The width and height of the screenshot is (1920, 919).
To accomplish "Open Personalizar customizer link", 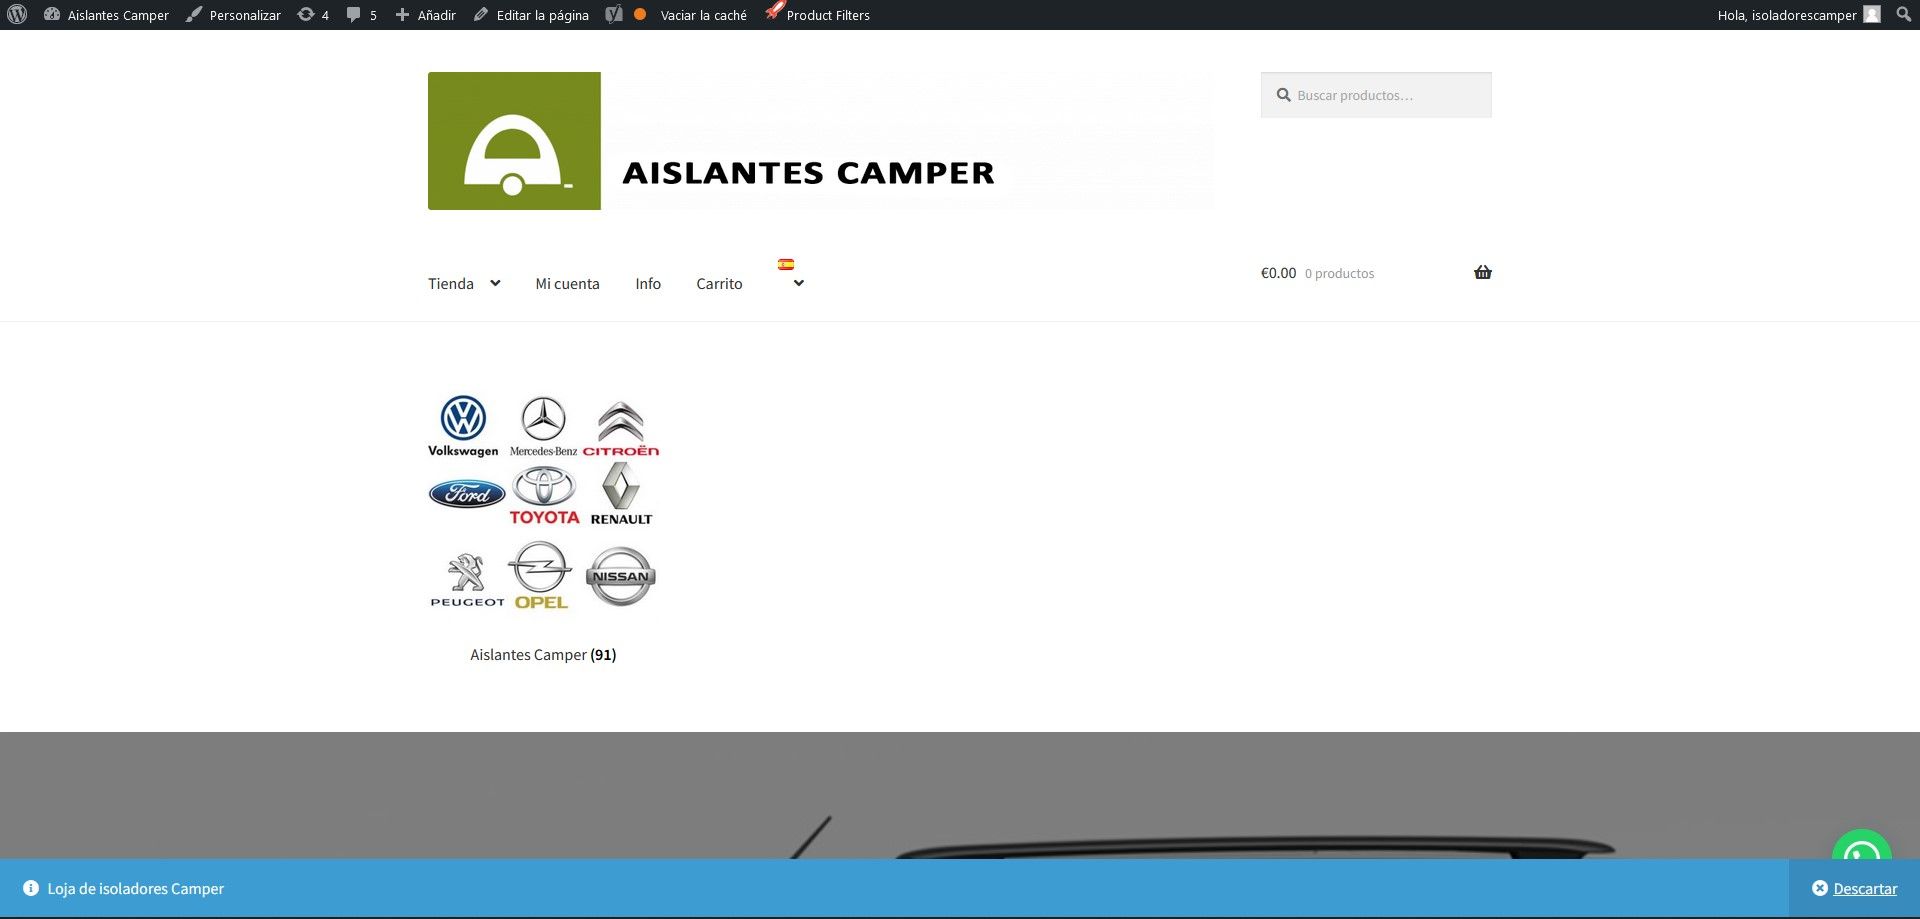I will [233, 15].
